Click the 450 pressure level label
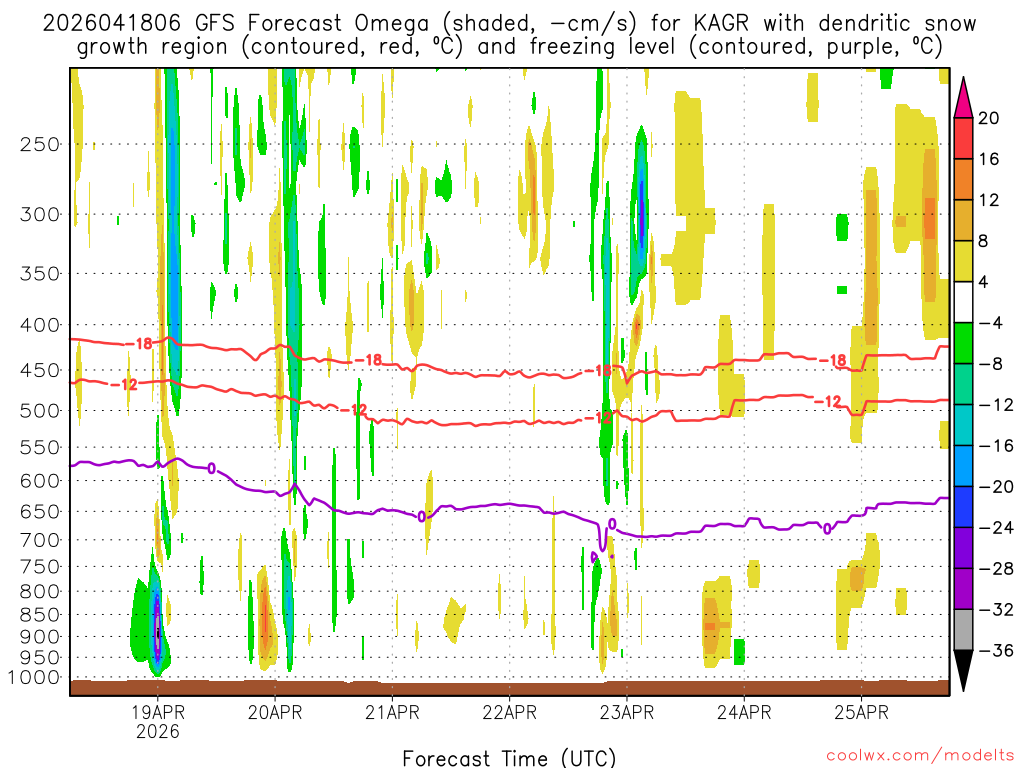This screenshot has width=1024, height=768. coord(40,370)
